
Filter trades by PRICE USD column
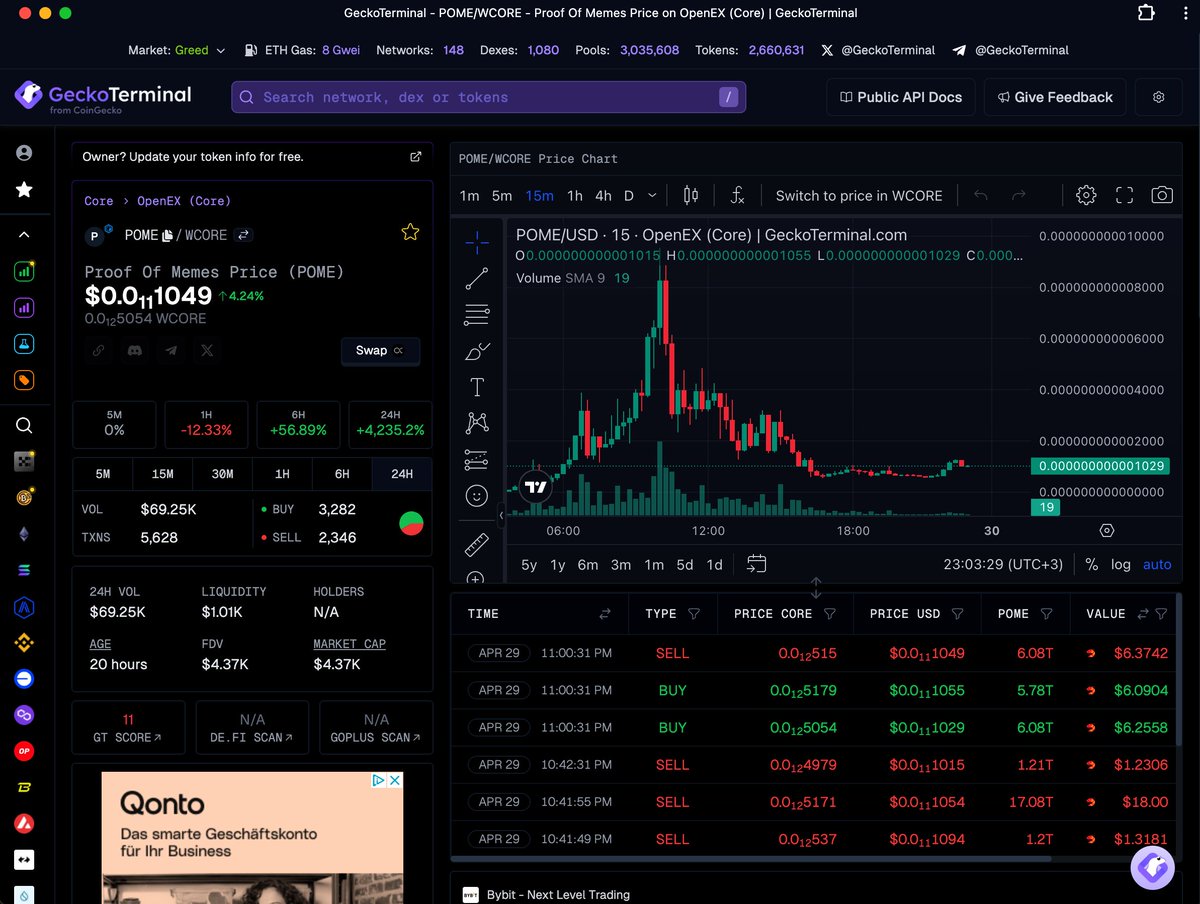[957, 614]
